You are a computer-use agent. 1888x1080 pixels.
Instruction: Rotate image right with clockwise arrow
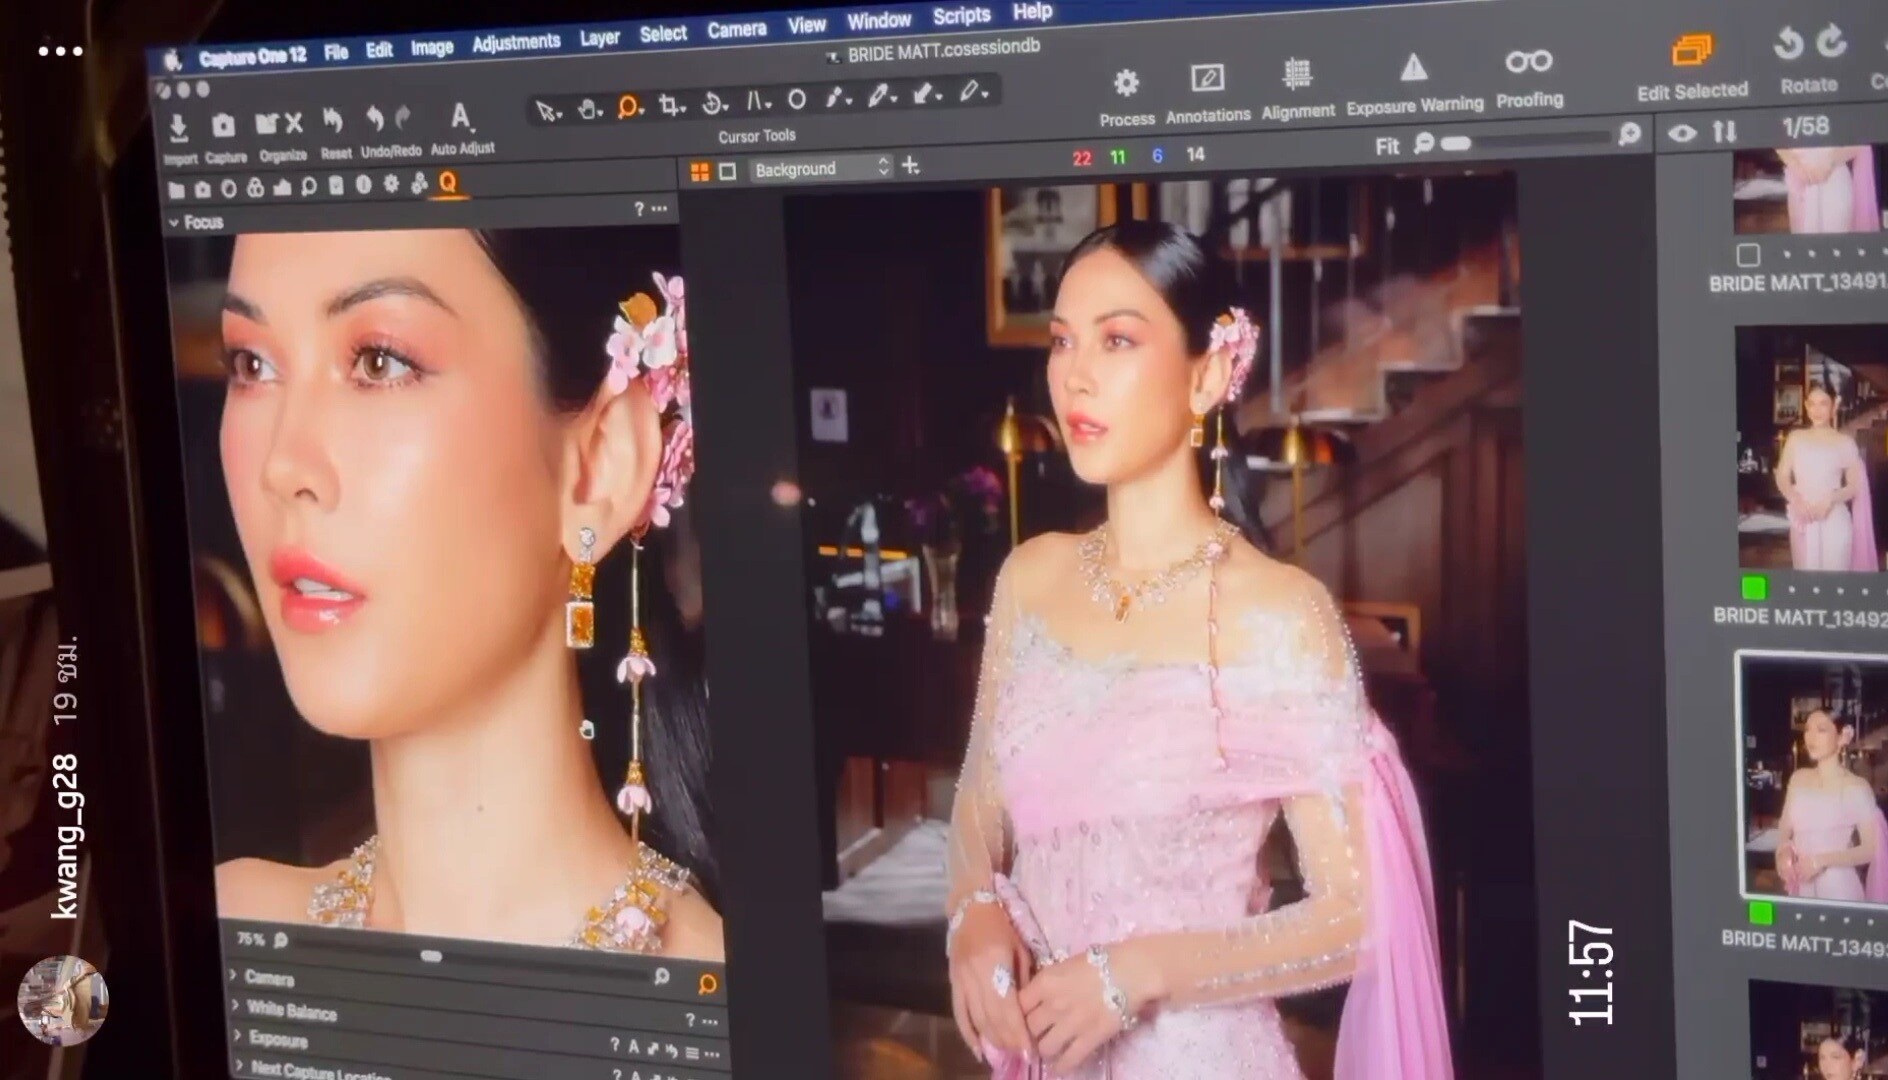tap(1831, 40)
